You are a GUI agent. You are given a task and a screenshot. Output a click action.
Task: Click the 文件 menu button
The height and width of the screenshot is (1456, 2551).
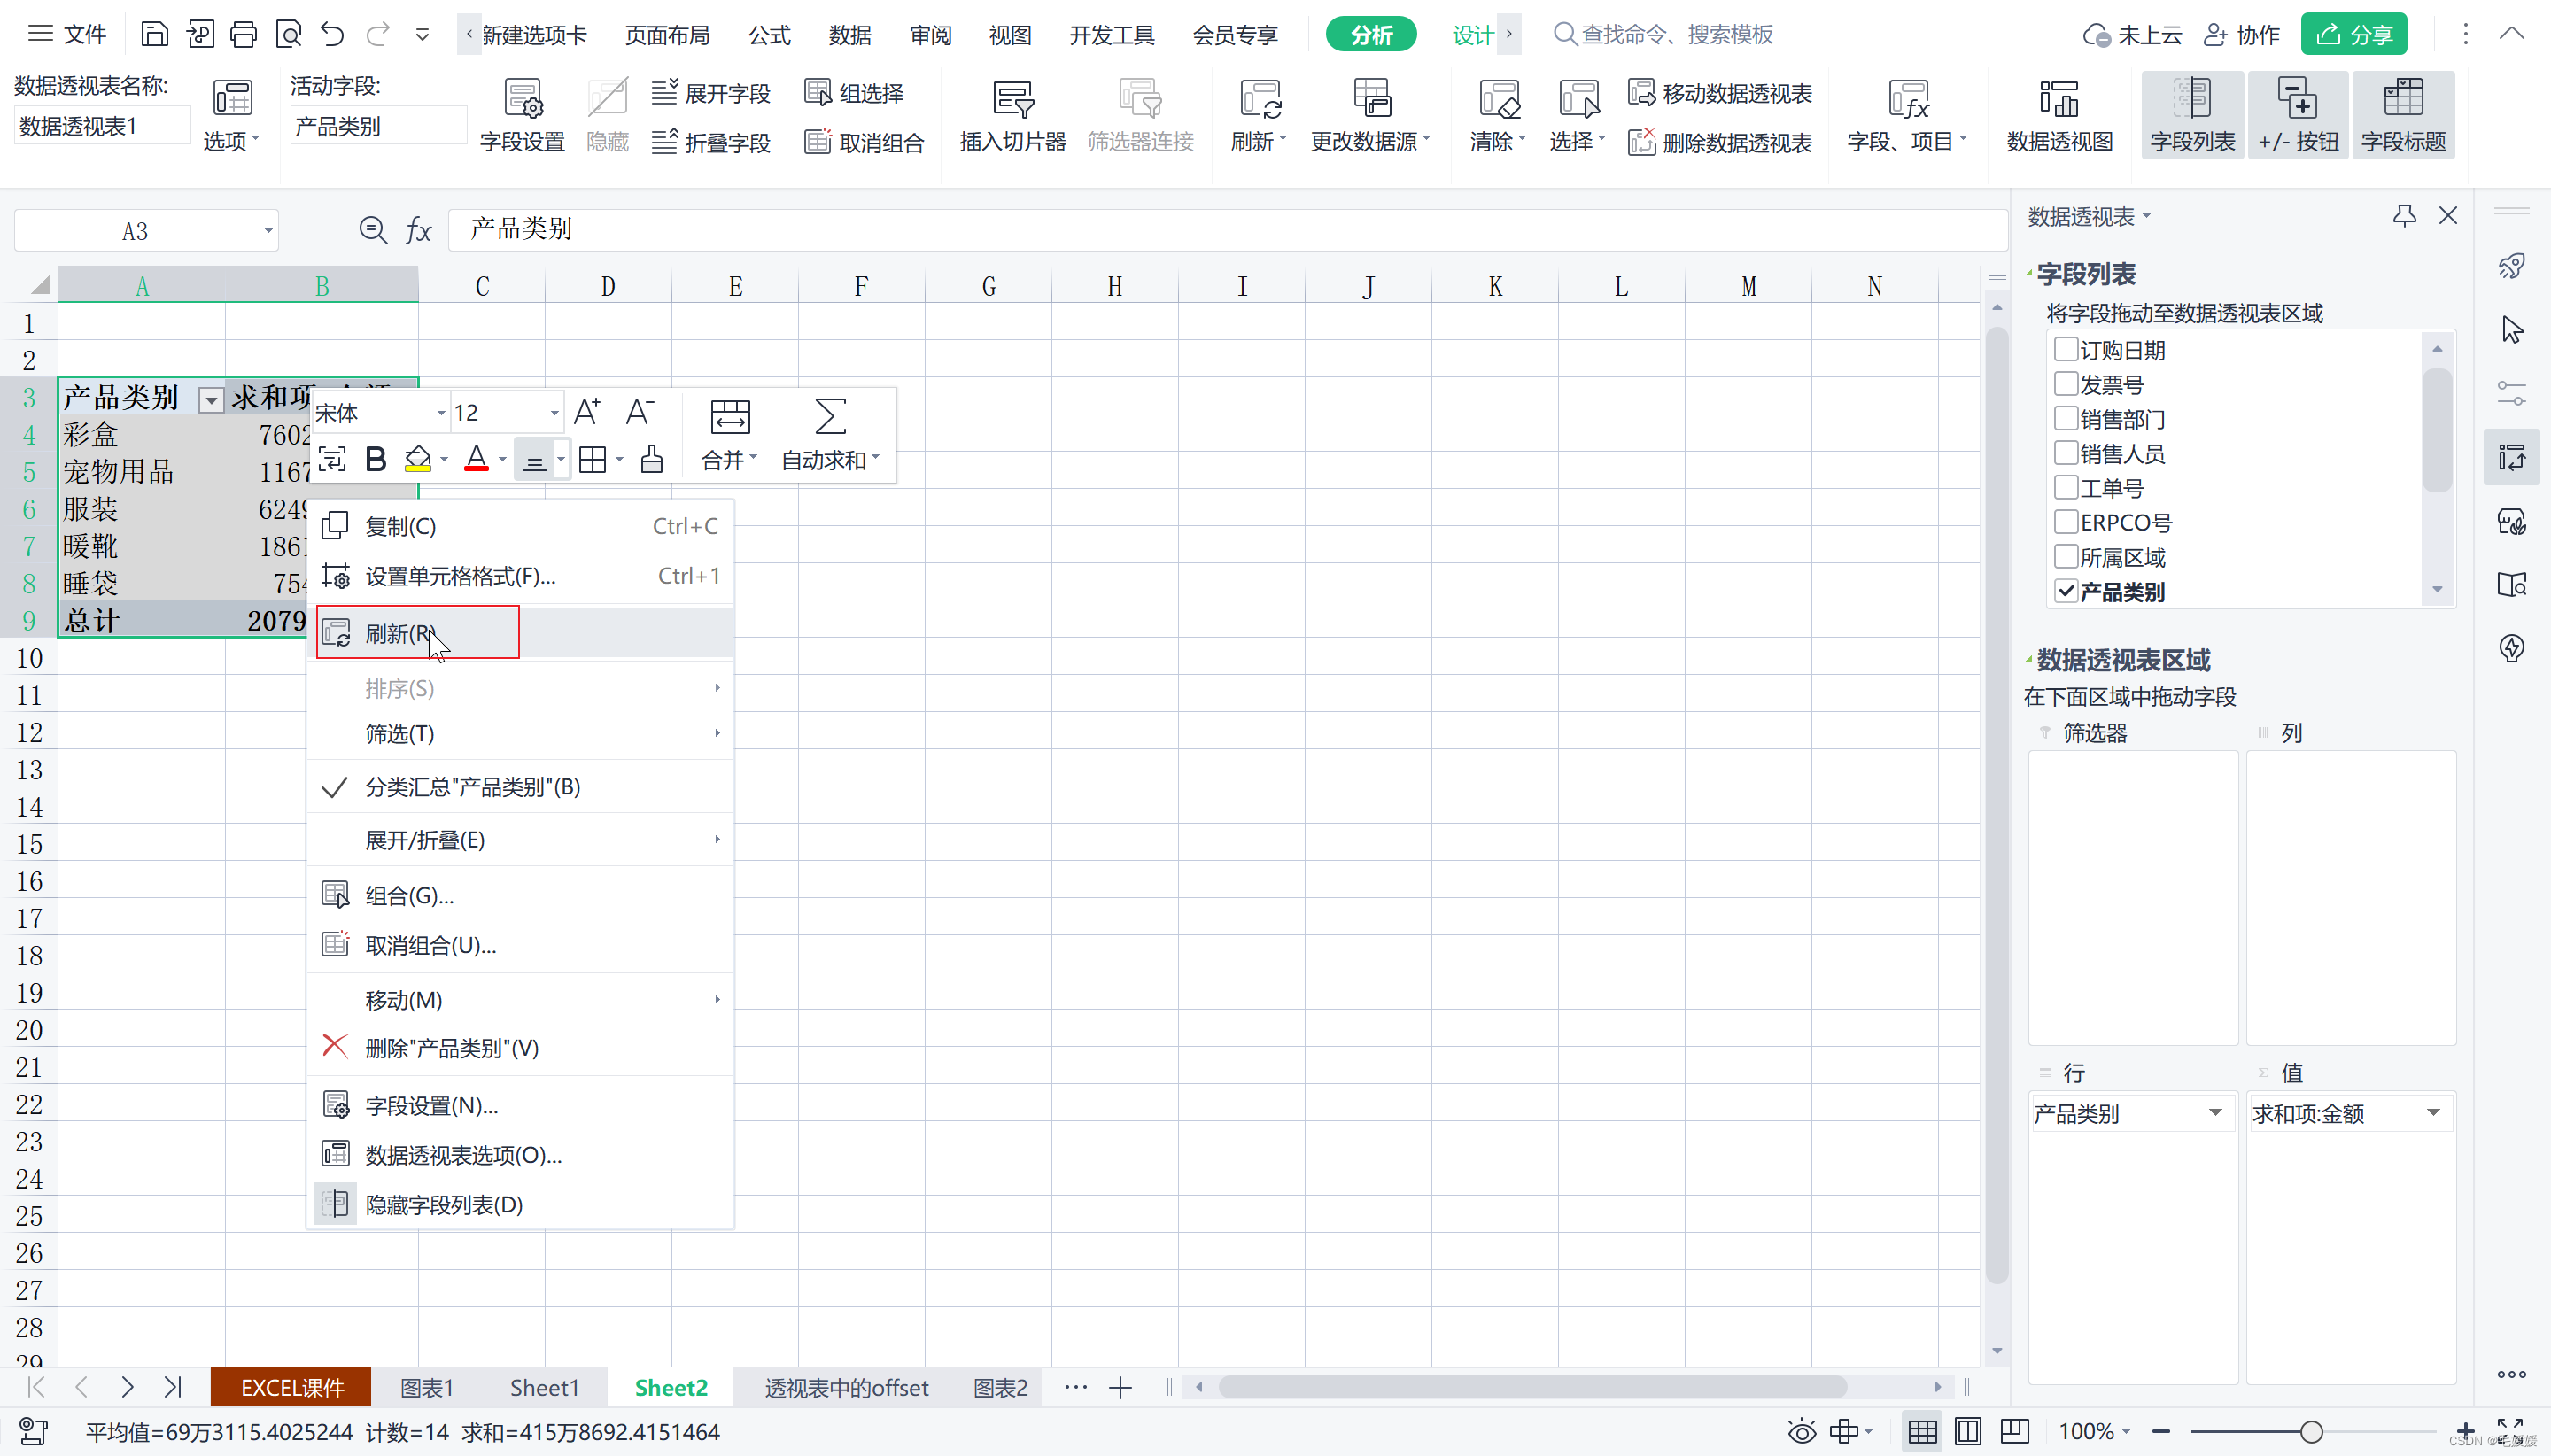(68, 35)
